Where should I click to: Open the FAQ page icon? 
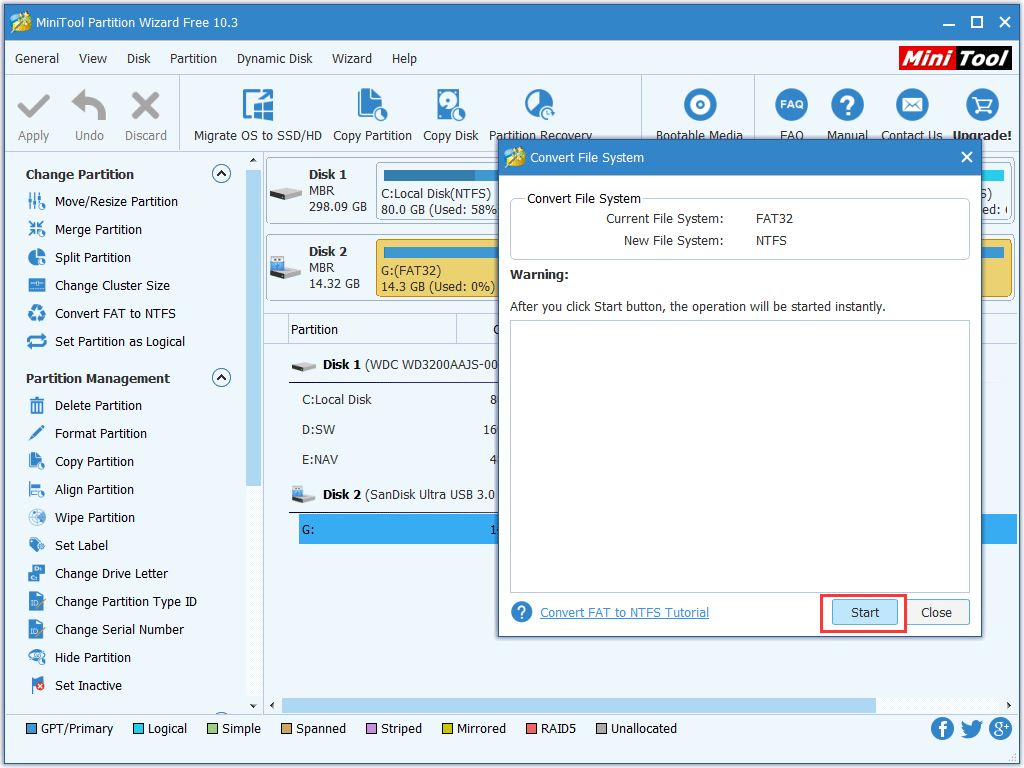point(792,104)
